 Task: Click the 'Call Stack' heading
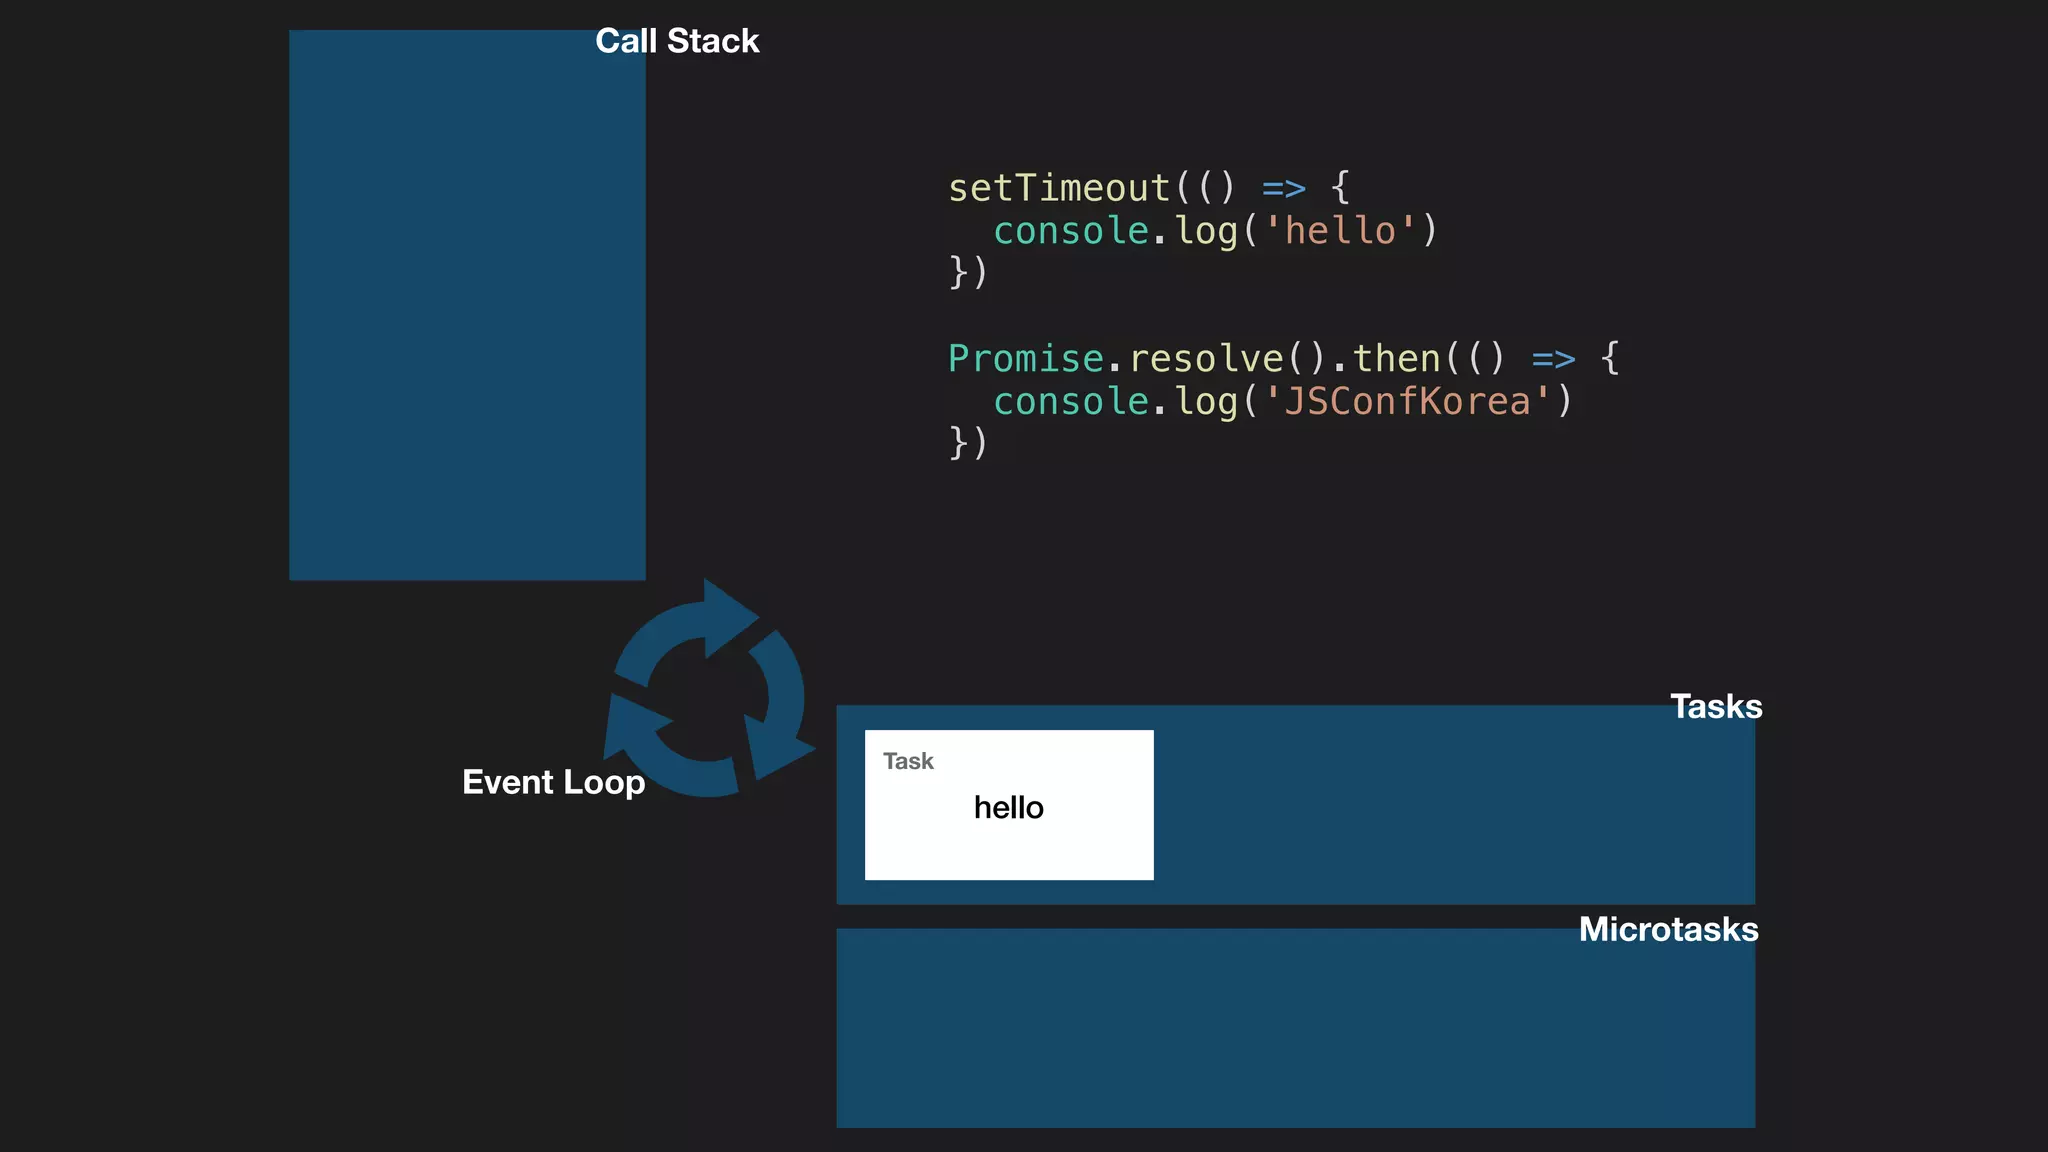pyautogui.click(x=677, y=41)
